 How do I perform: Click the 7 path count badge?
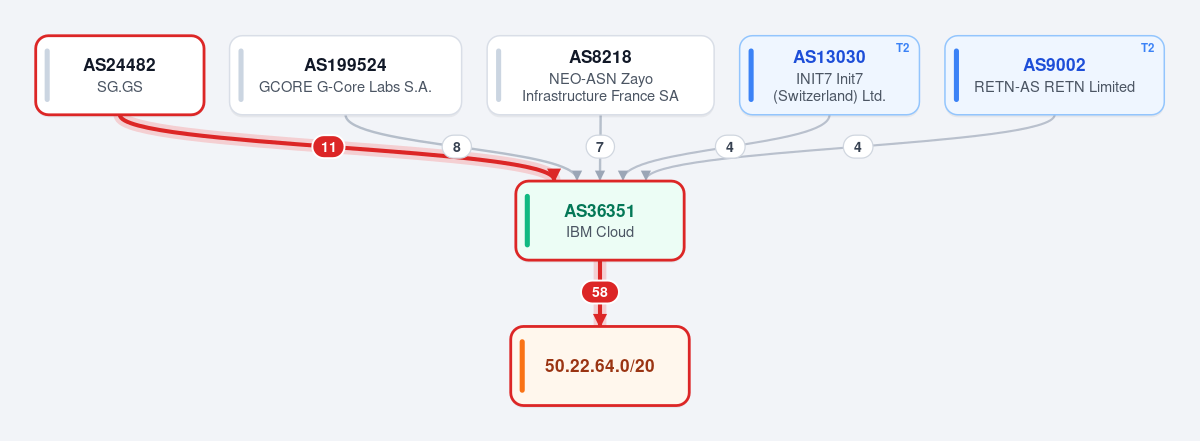coord(600,147)
